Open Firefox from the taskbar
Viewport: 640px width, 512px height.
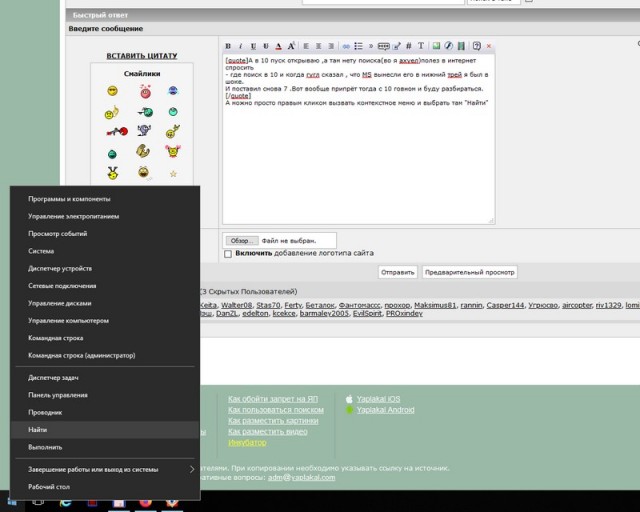145,503
